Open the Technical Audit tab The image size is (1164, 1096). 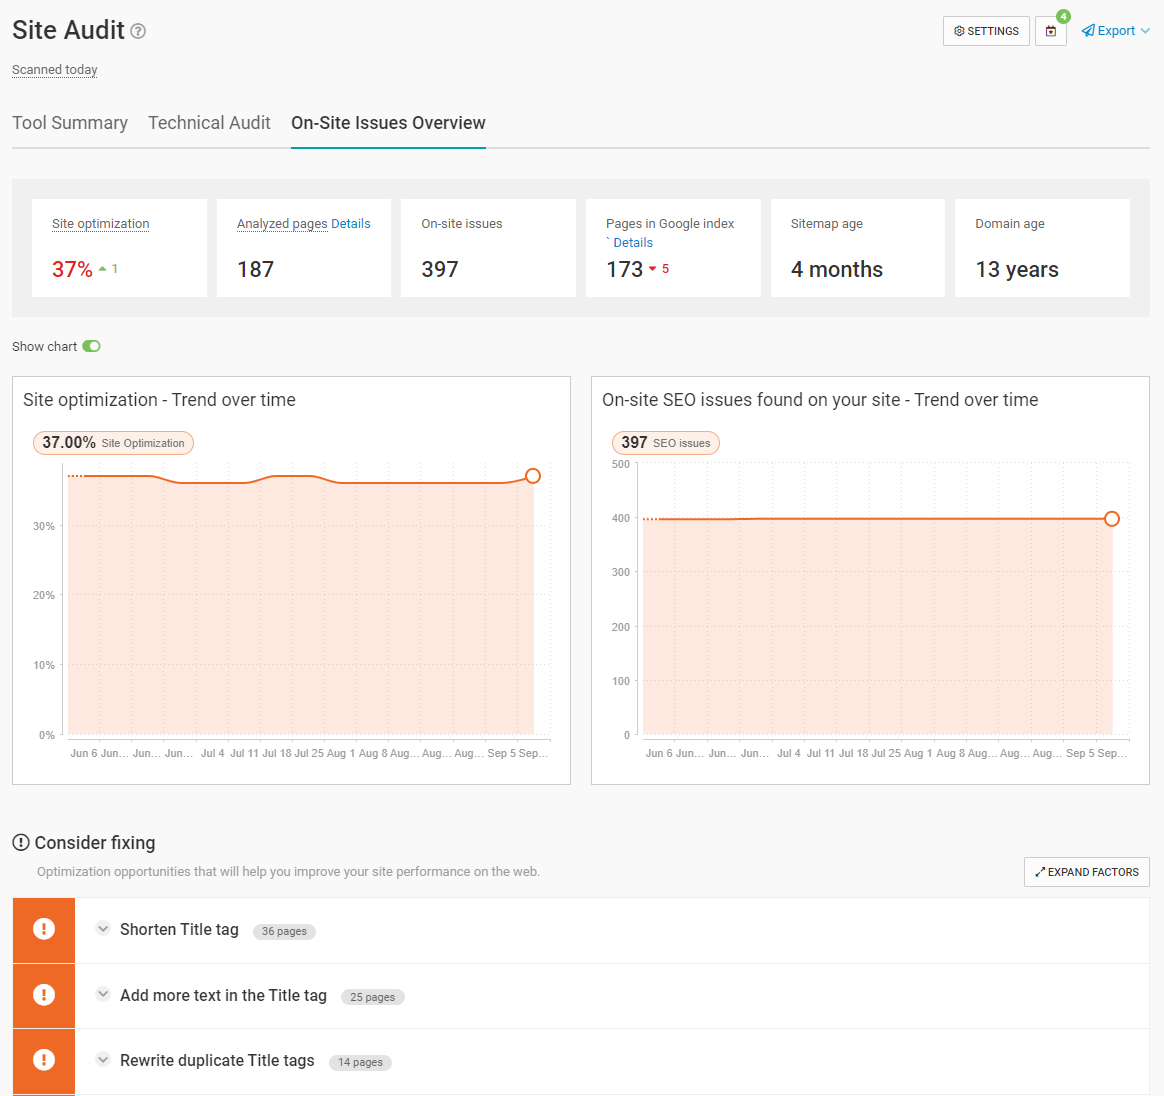click(x=209, y=122)
